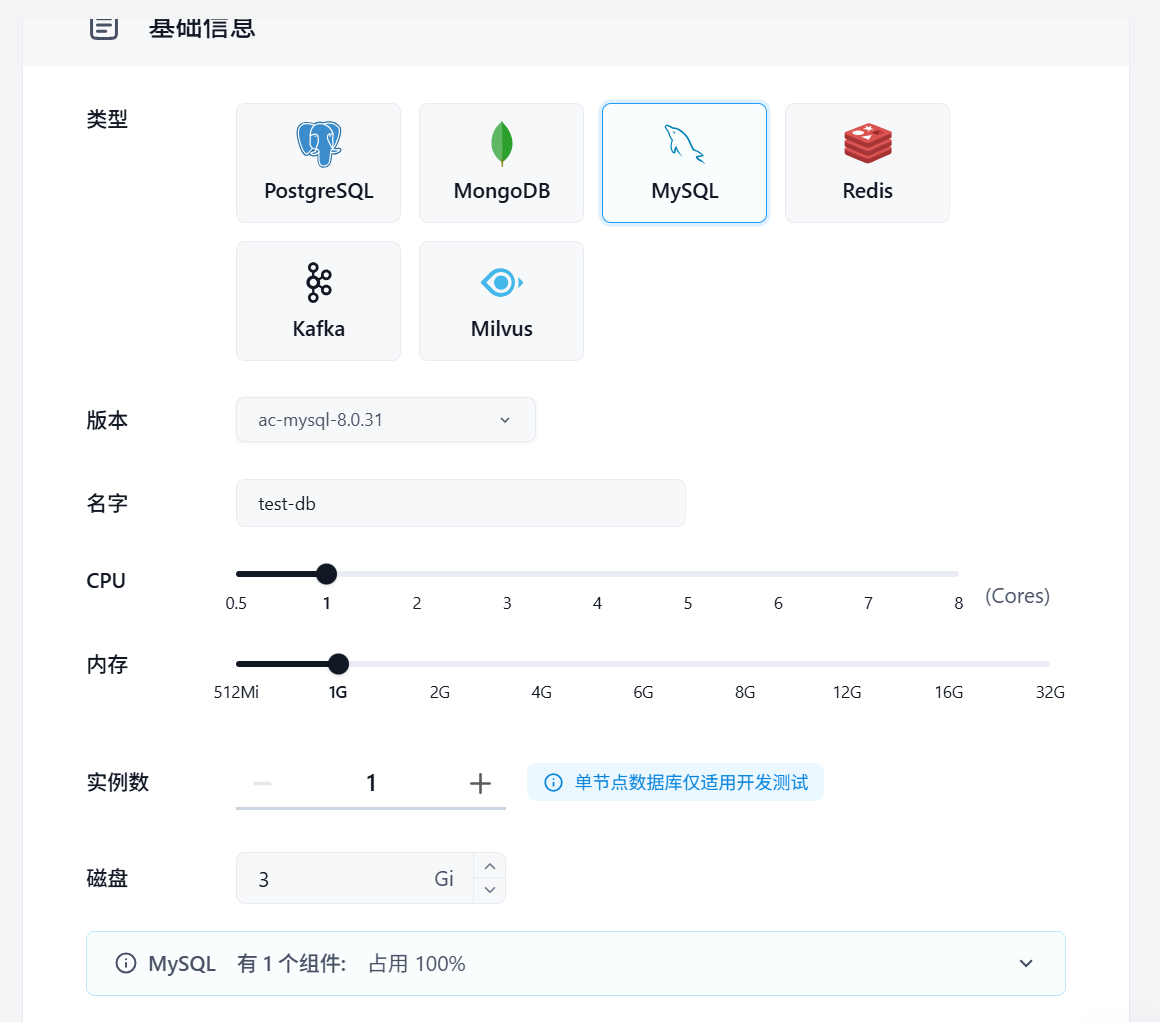Choose the MySQL database type card
1160x1022 pixels.
tap(684, 163)
